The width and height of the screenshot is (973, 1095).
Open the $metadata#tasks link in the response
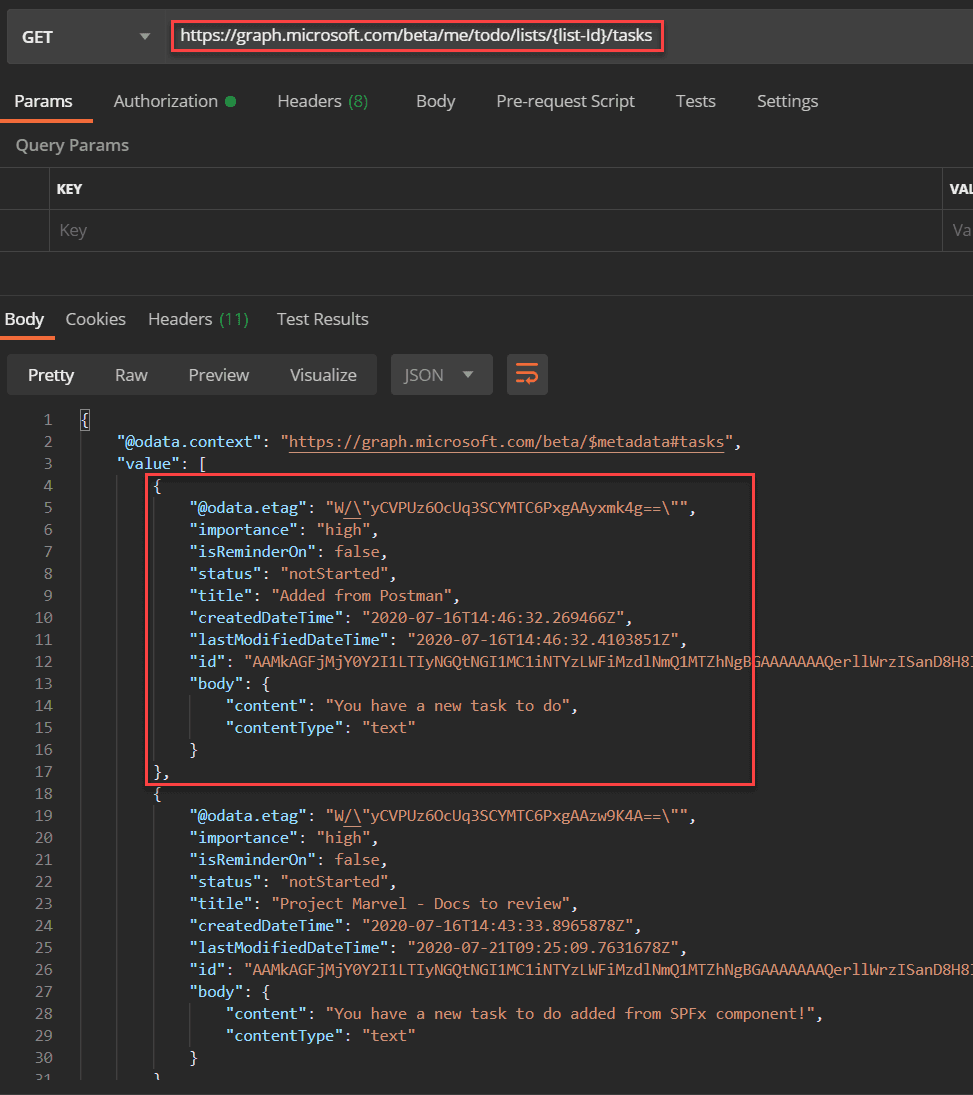pyautogui.click(x=506, y=442)
